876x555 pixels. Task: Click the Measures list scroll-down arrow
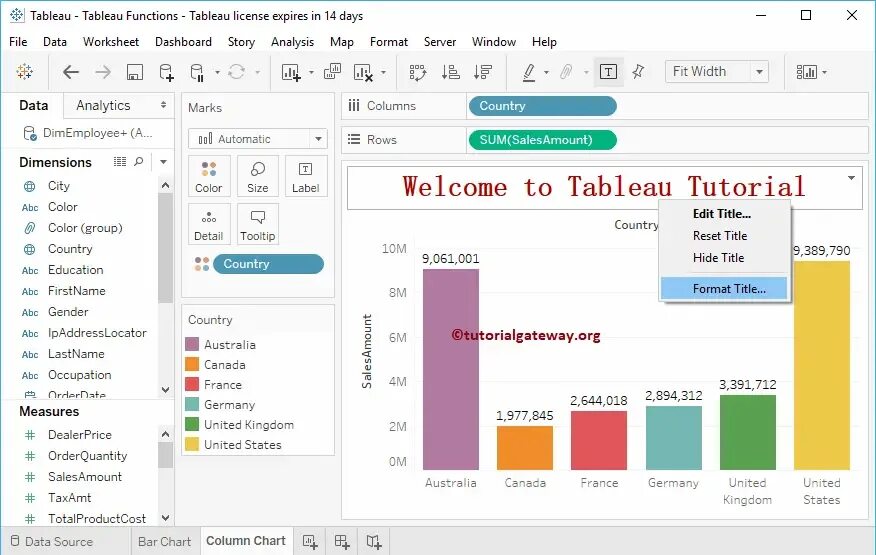pyautogui.click(x=165, y=518)
